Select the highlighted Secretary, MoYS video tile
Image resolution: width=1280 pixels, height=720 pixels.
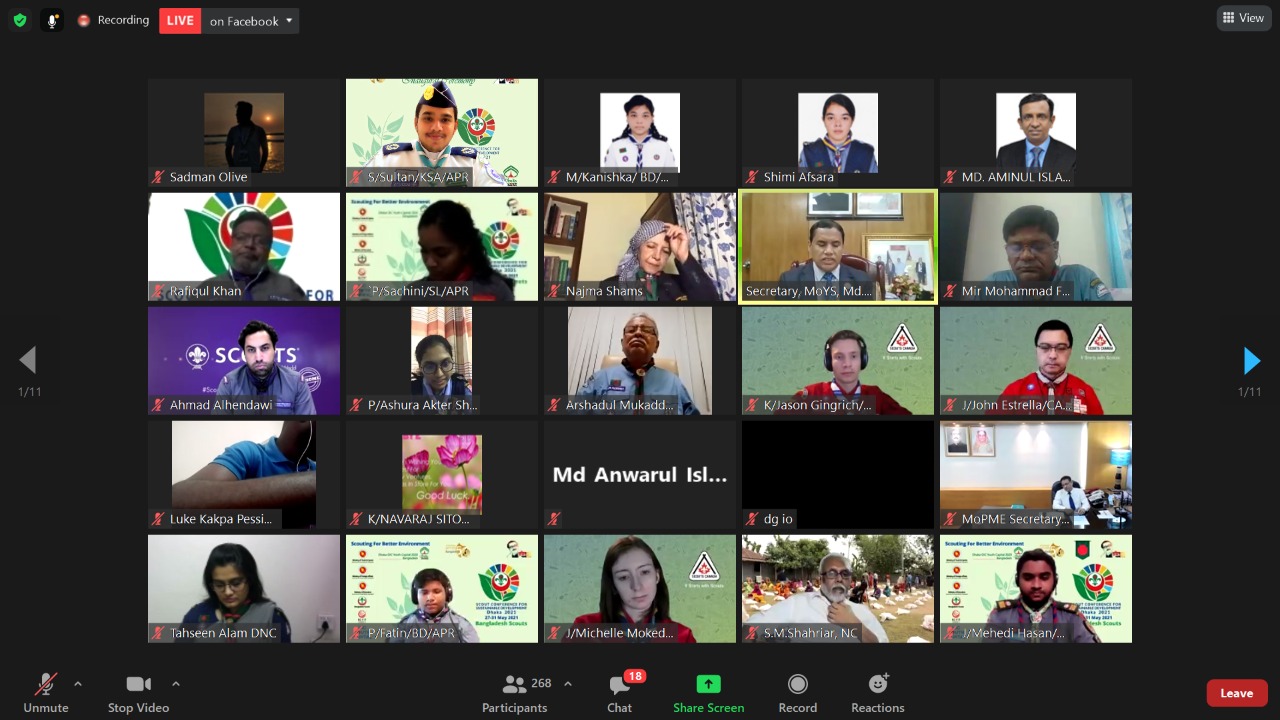point(838,246)
